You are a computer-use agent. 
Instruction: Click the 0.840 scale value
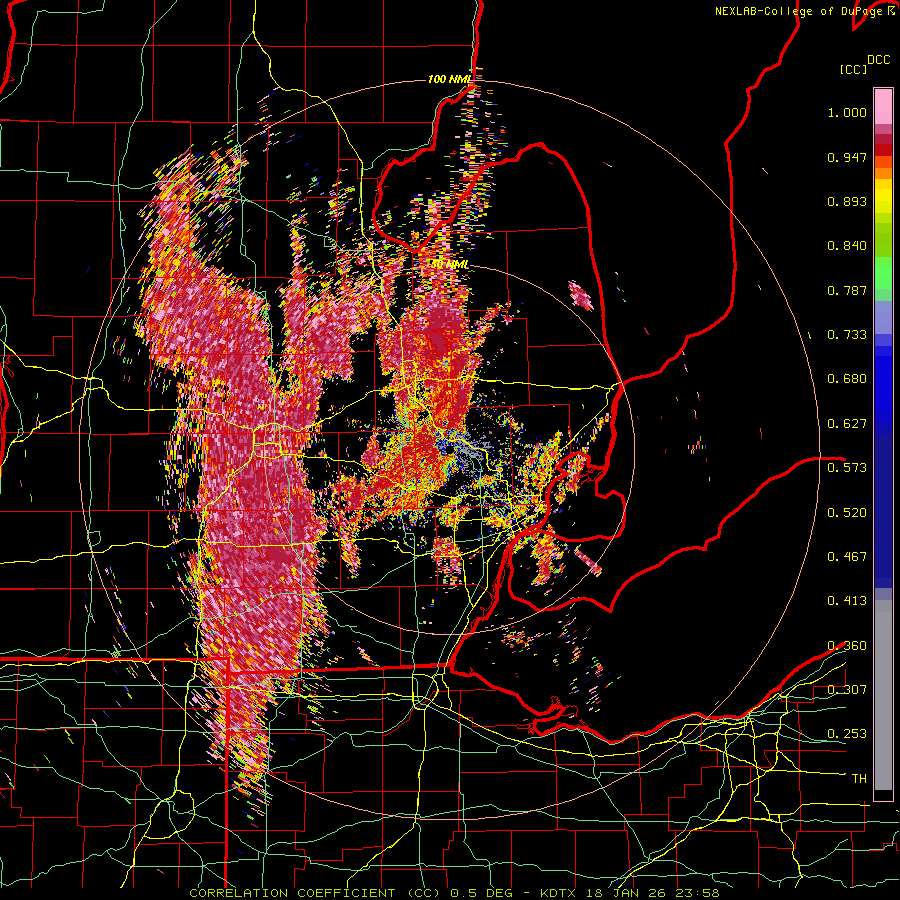coord(847,246)
